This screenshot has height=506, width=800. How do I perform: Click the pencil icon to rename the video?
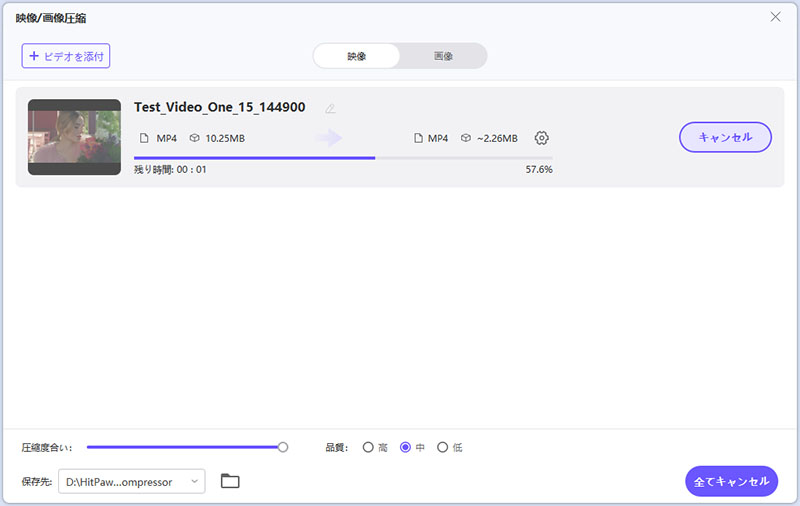click(x=330, y=108)
